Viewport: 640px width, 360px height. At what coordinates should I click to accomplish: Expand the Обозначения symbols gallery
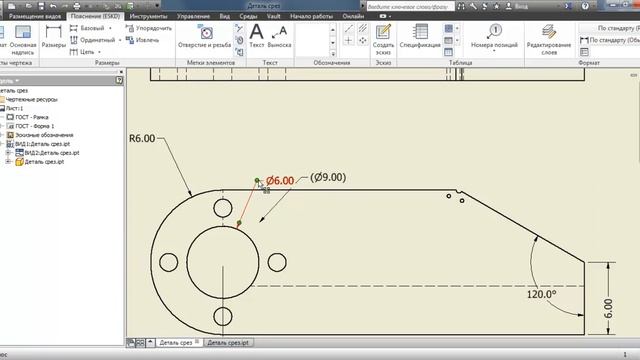coord(333,53)
